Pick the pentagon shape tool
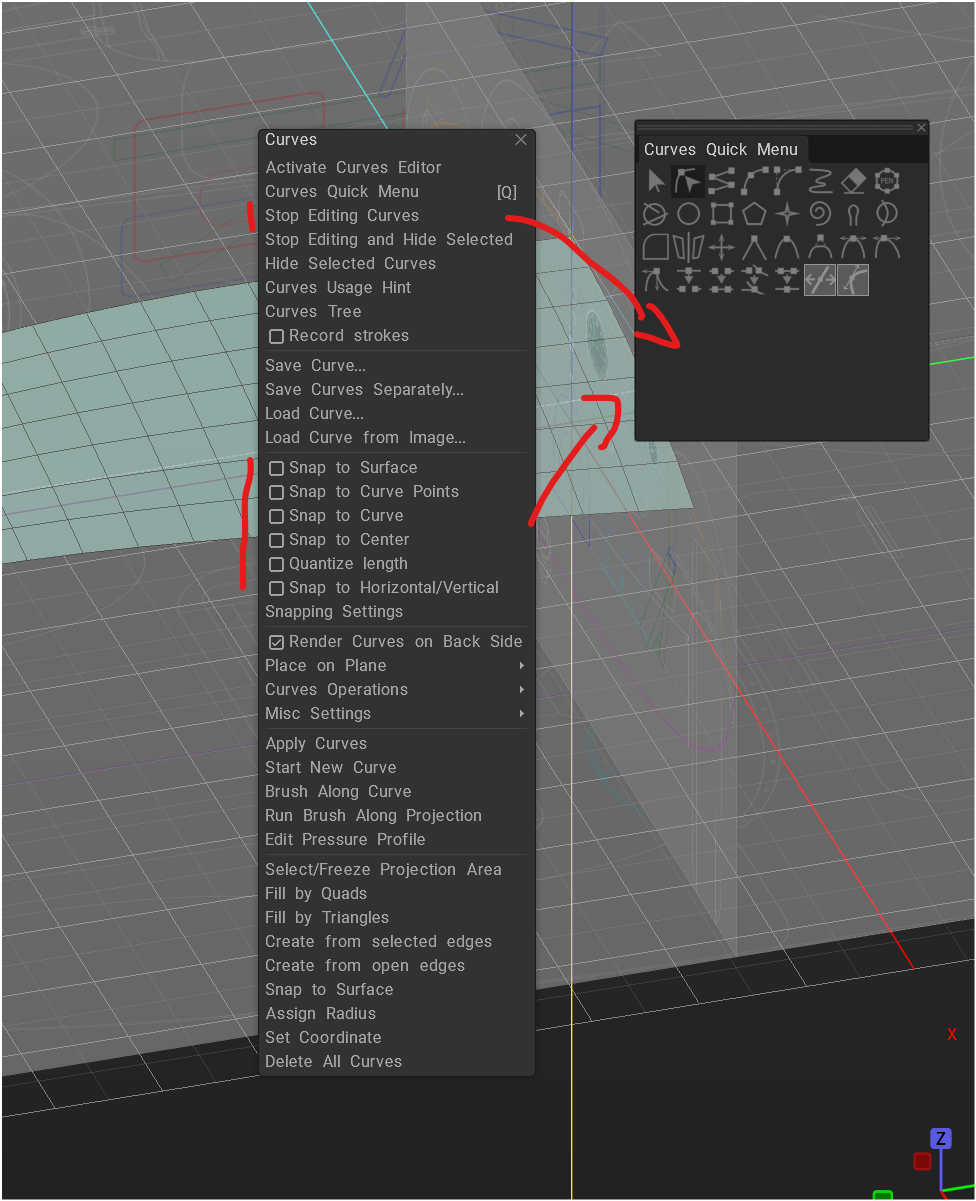The height and width of the screenshot is (1201, 976). click(x=754, y=214)
